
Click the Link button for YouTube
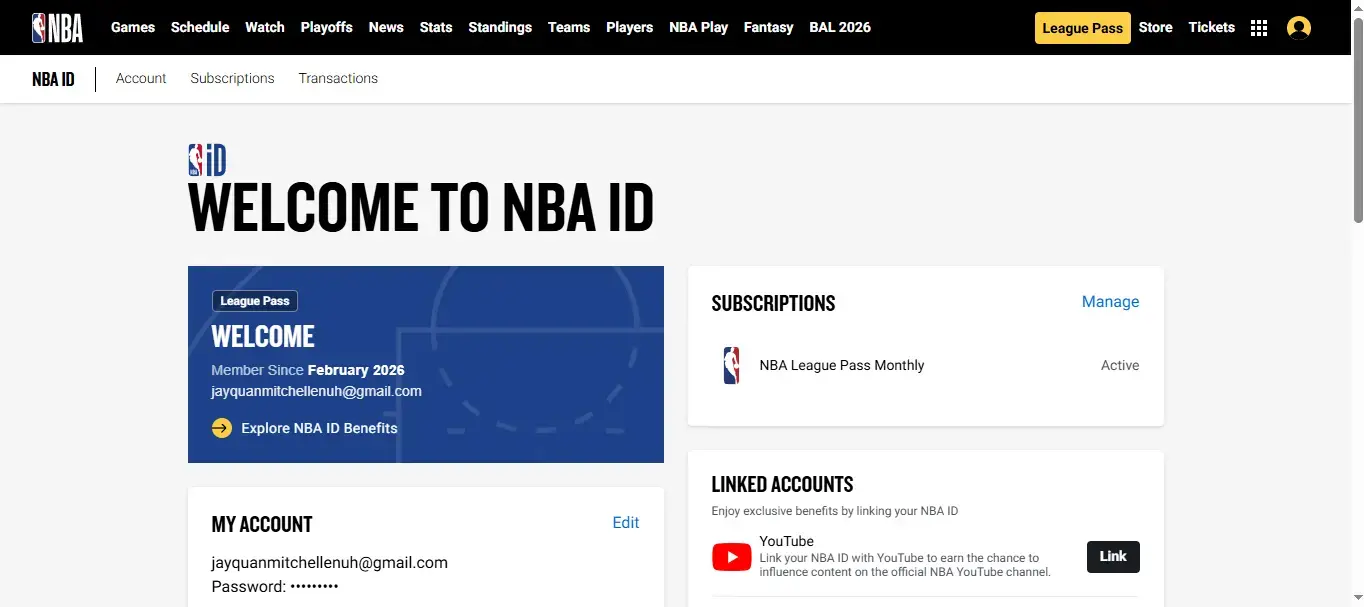pos(1113,557)
